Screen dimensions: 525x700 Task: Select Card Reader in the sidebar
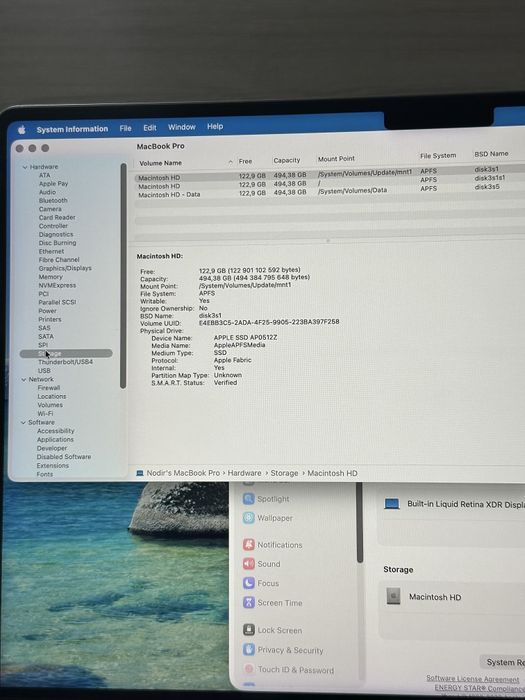(x=57, y=217)
